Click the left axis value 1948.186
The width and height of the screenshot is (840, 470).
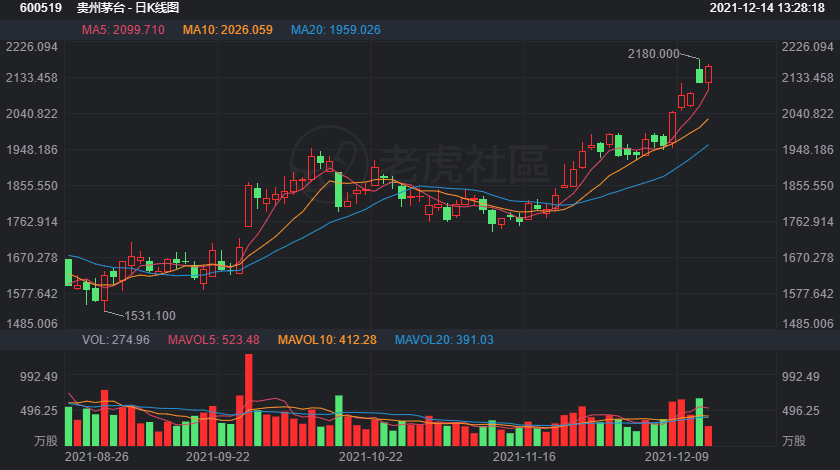click(x=32, y=150)
